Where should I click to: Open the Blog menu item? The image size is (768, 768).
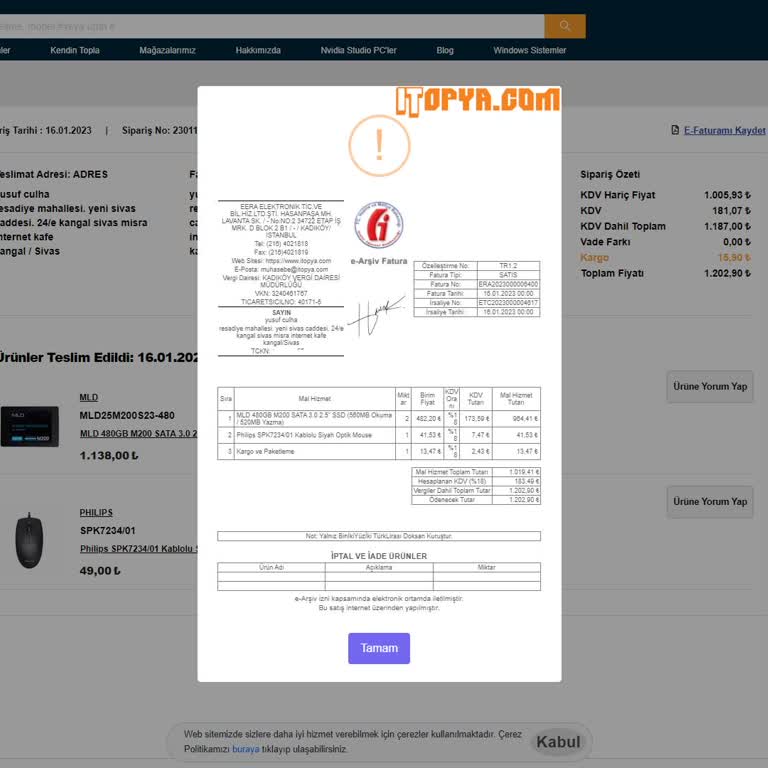click(445, 50)
